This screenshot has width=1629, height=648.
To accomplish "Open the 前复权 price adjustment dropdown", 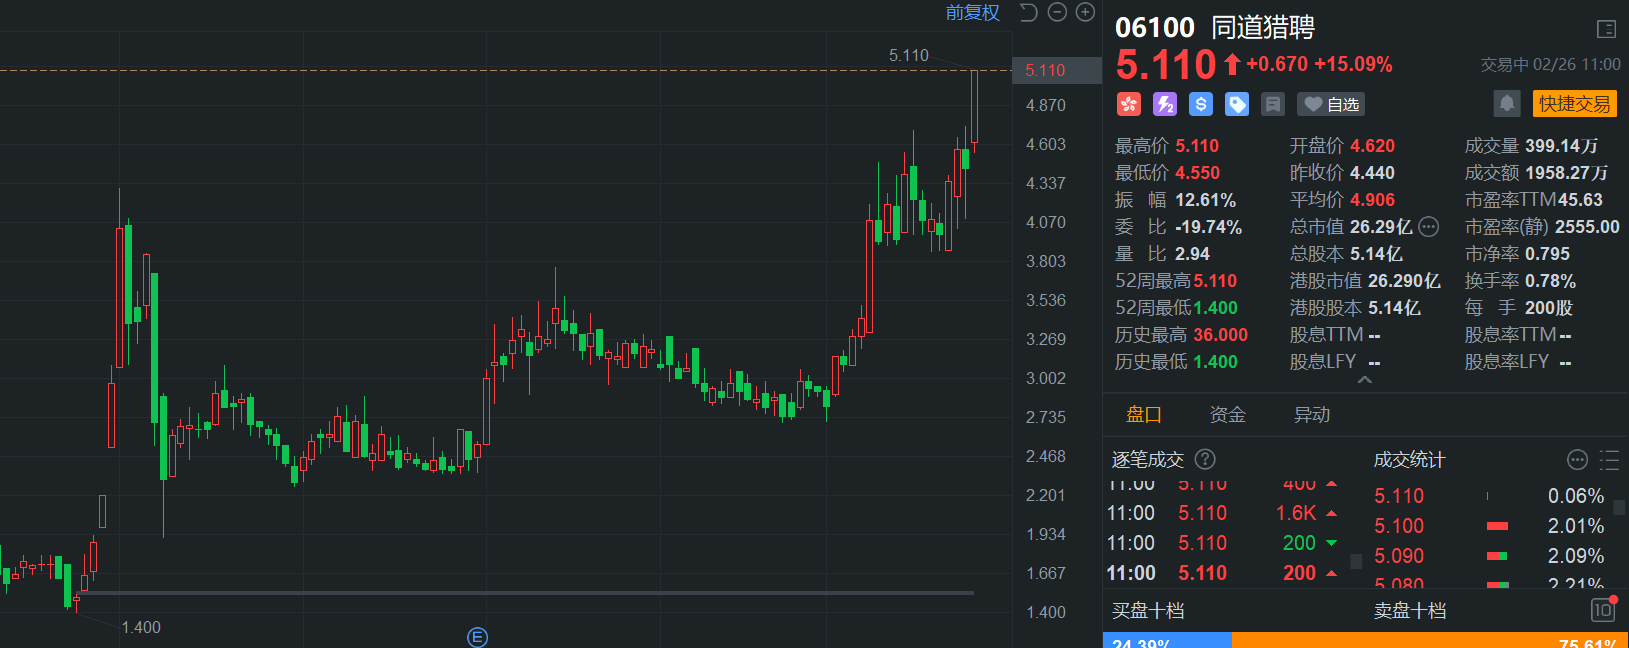I will [972, 13].
